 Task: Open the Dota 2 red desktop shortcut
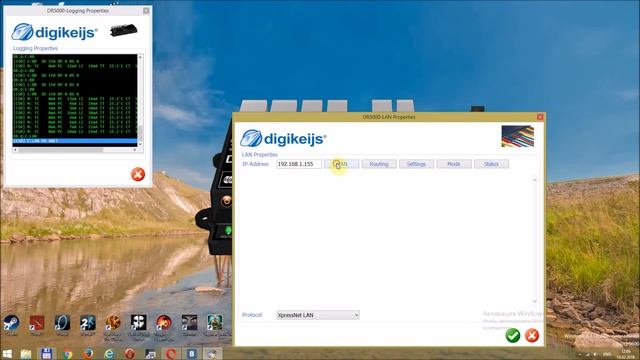click(x=37, y=323)
